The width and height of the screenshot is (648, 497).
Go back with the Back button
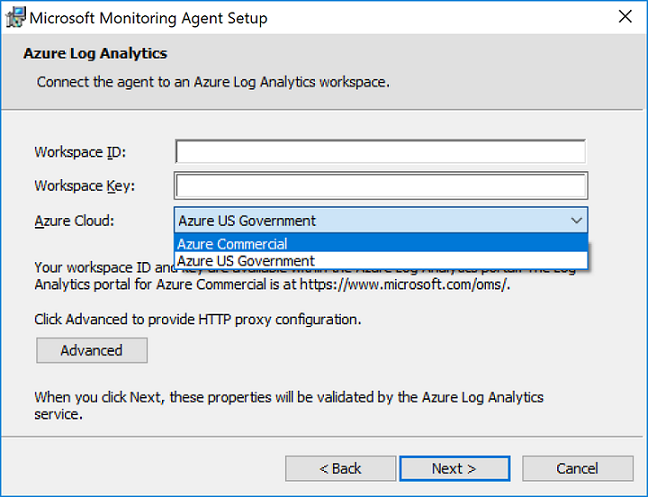pyautogui.click(x=340, y=468)
